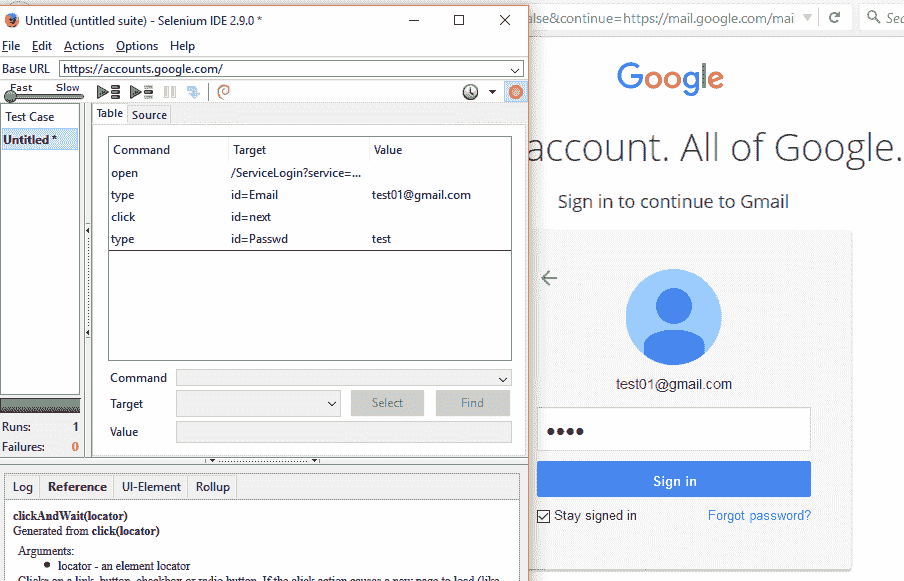Expand the scheduler dropdown arrow
Screen dimensions: 904x581
492,92
